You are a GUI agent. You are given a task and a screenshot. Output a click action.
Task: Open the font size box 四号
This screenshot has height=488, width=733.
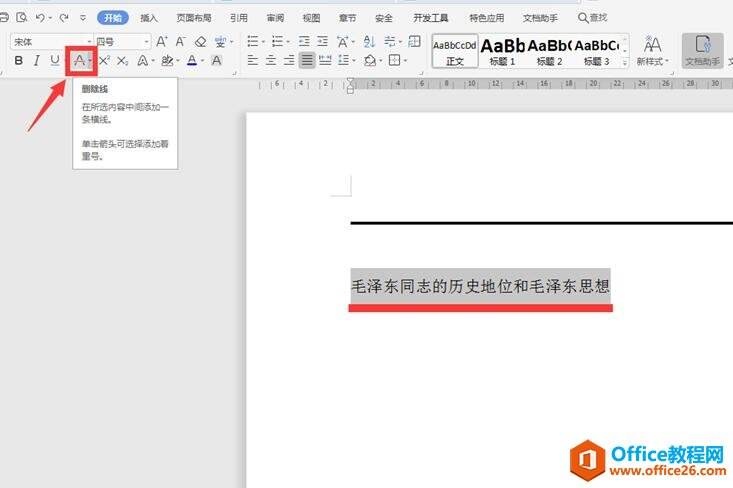tap(122, 42)
